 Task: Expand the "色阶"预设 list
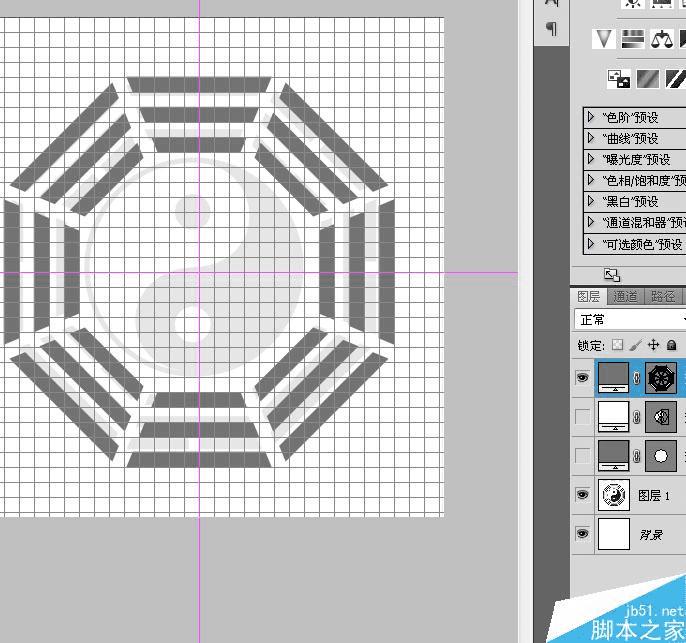pyautogui.click(x=591, y=117)
